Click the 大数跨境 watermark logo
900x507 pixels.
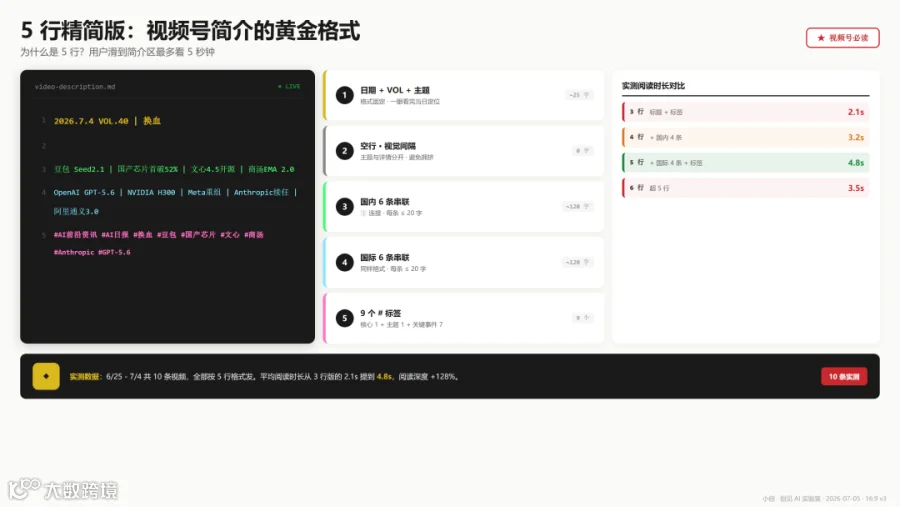[63, 489]
